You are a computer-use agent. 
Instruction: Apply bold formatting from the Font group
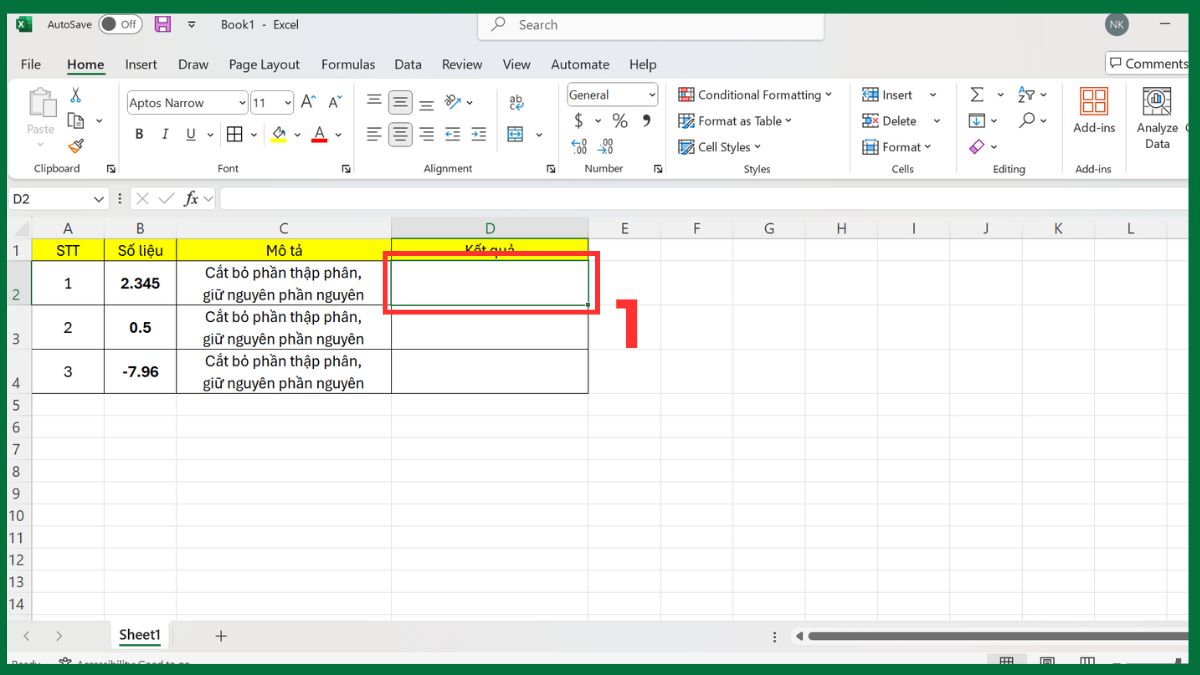pyautogui.click(x=138, y=132)
